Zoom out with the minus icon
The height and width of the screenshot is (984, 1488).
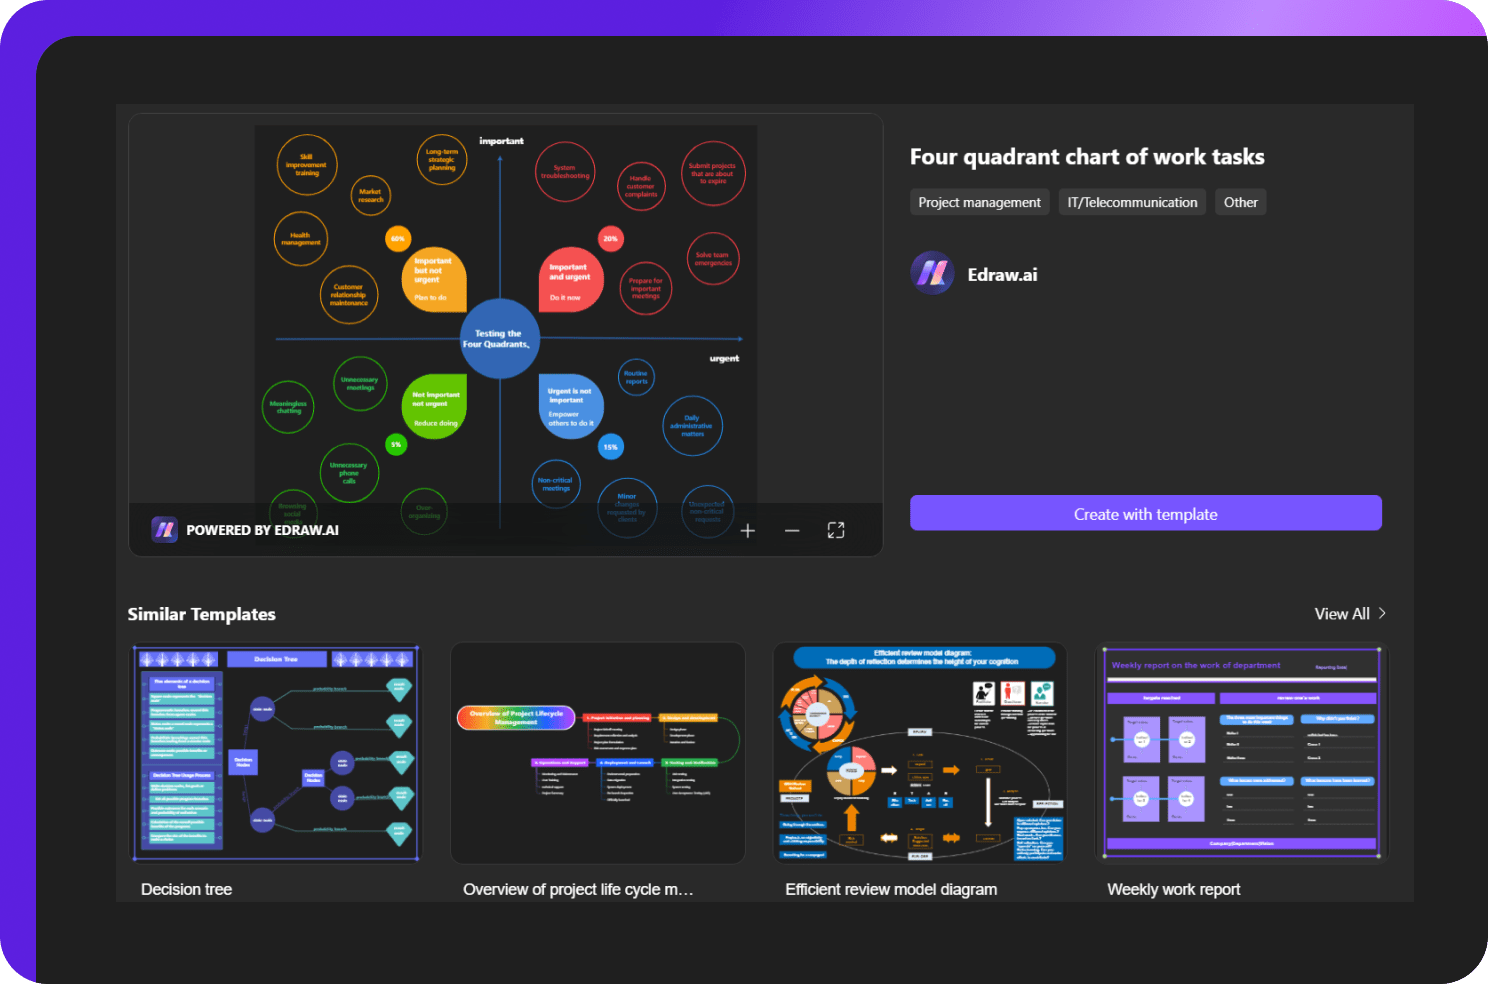[792, 531]
